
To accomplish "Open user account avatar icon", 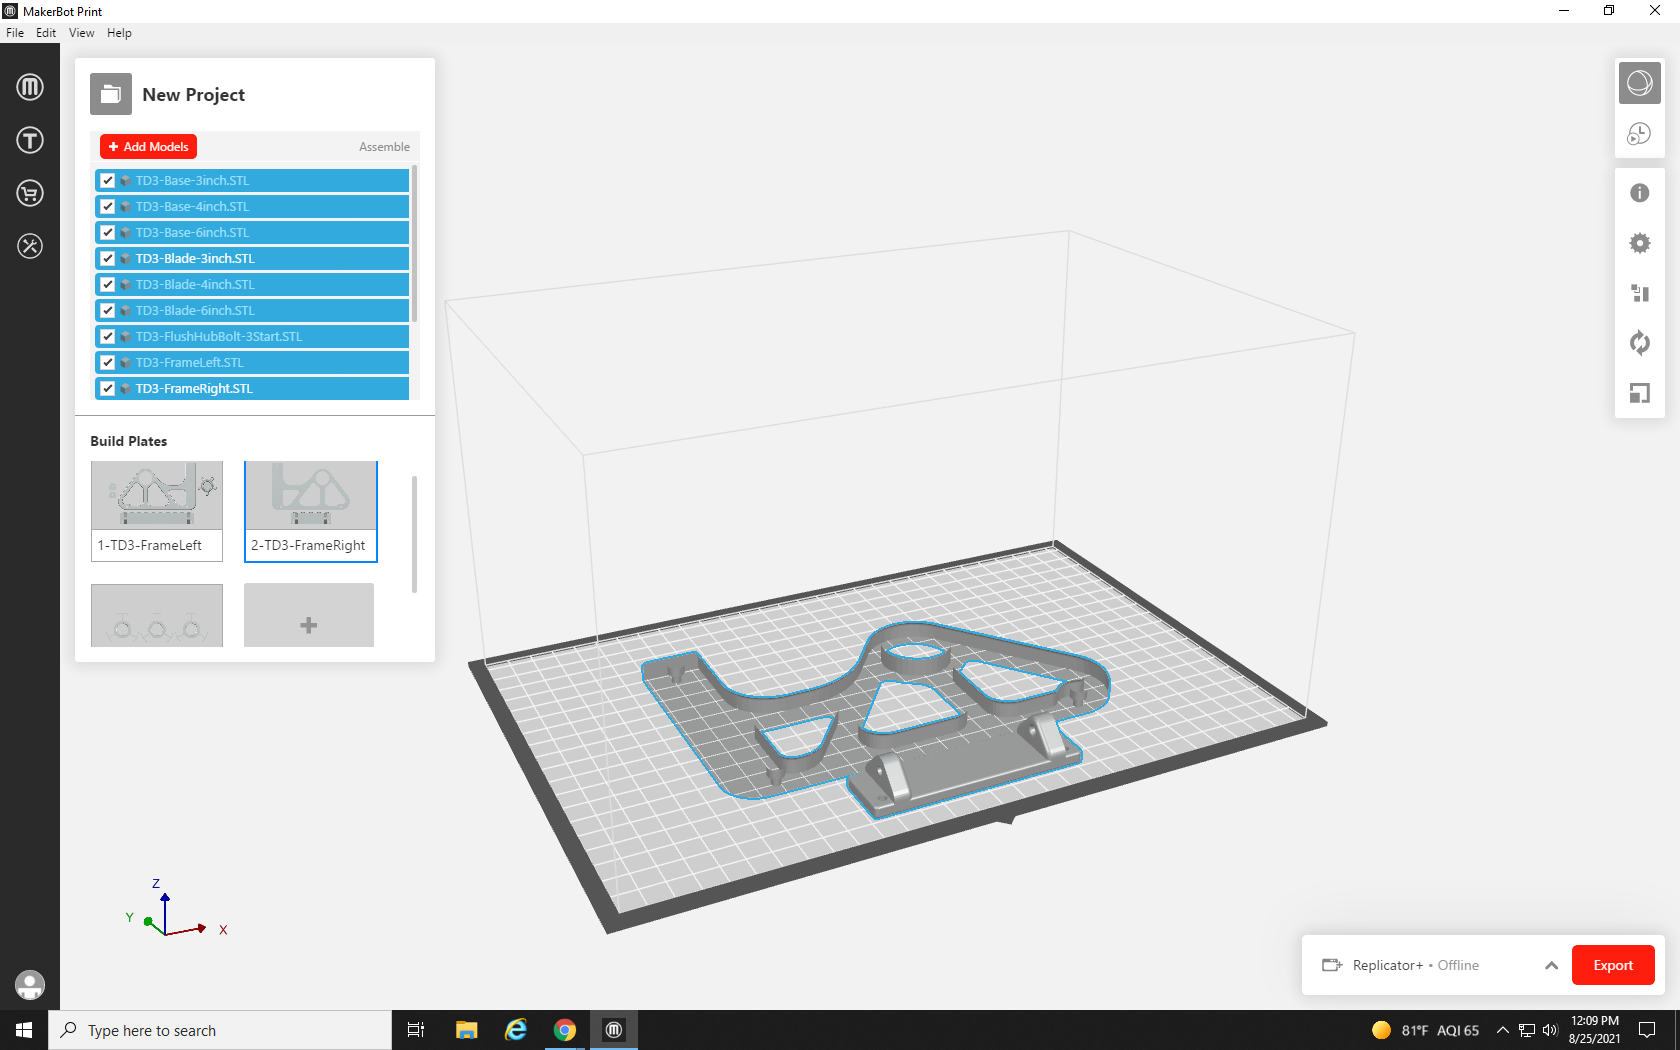I will click(x=30, y=985).
